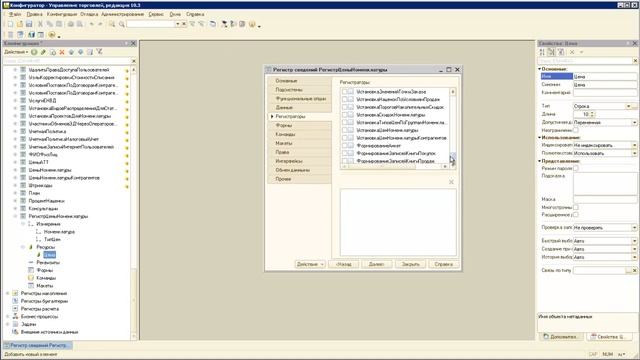Click the registrar list vertical scrollbar
This screenshot has height=360, width=640.
click(453, 126)
